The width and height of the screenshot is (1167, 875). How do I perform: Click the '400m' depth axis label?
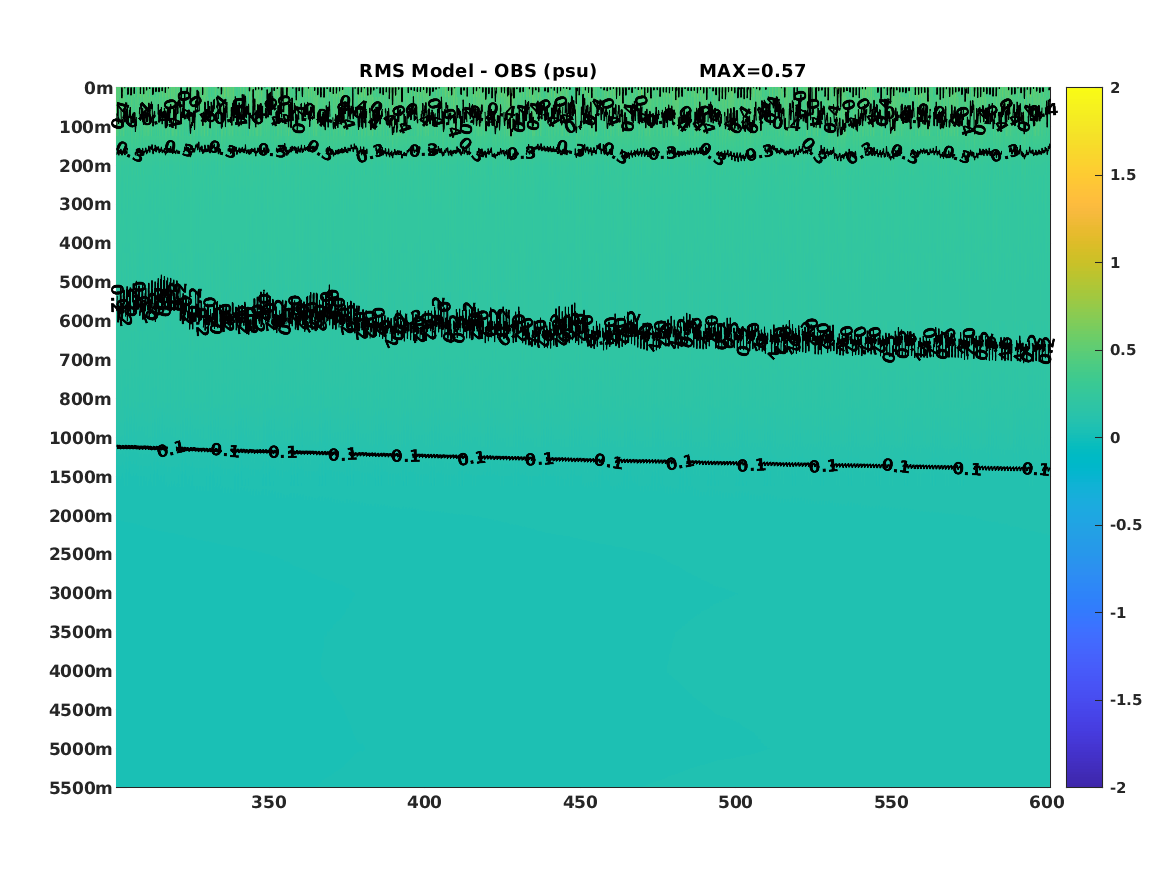(x=86, y=243)
